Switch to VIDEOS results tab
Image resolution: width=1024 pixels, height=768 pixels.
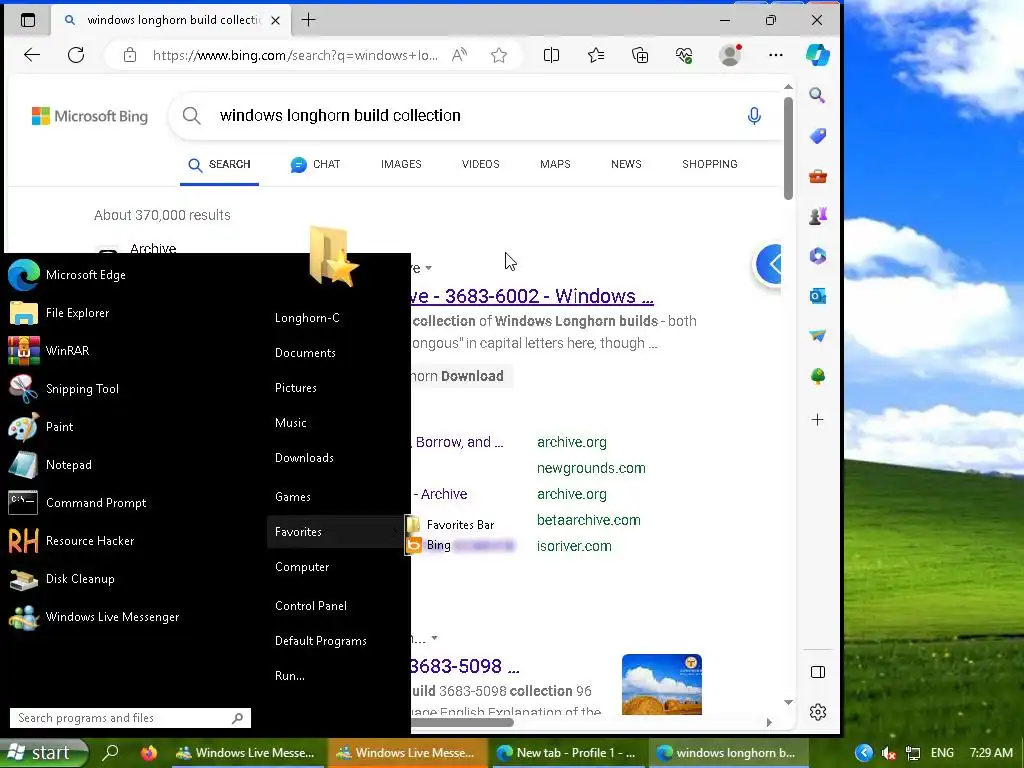click(x=481, y=165)
